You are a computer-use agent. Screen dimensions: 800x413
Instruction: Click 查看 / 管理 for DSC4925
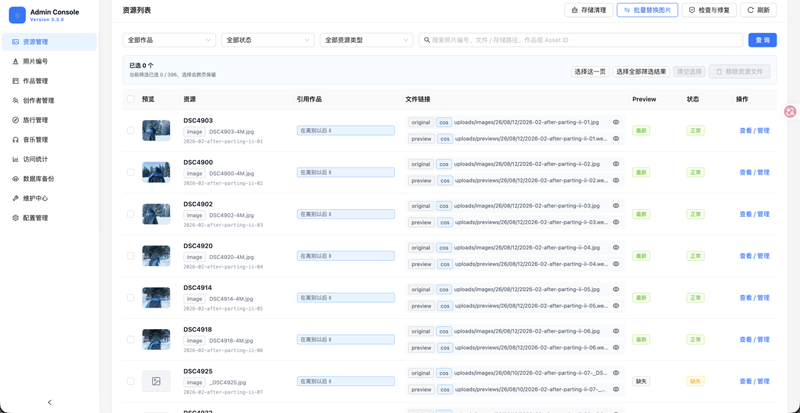(754, 381)
